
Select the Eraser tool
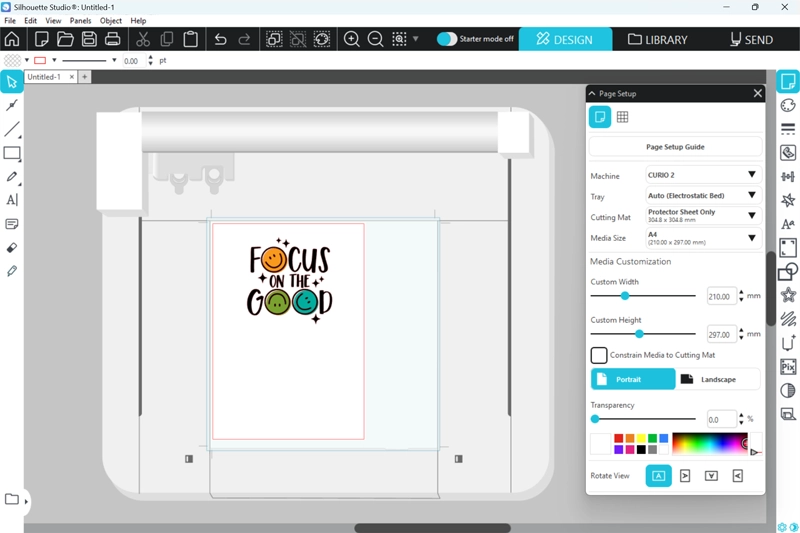point(12,247)
